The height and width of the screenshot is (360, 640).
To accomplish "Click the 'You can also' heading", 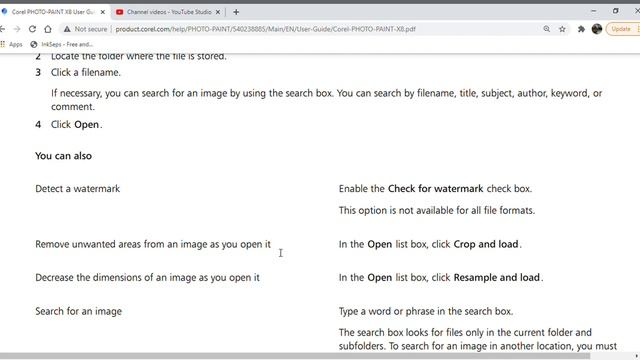I will point(63,156).
